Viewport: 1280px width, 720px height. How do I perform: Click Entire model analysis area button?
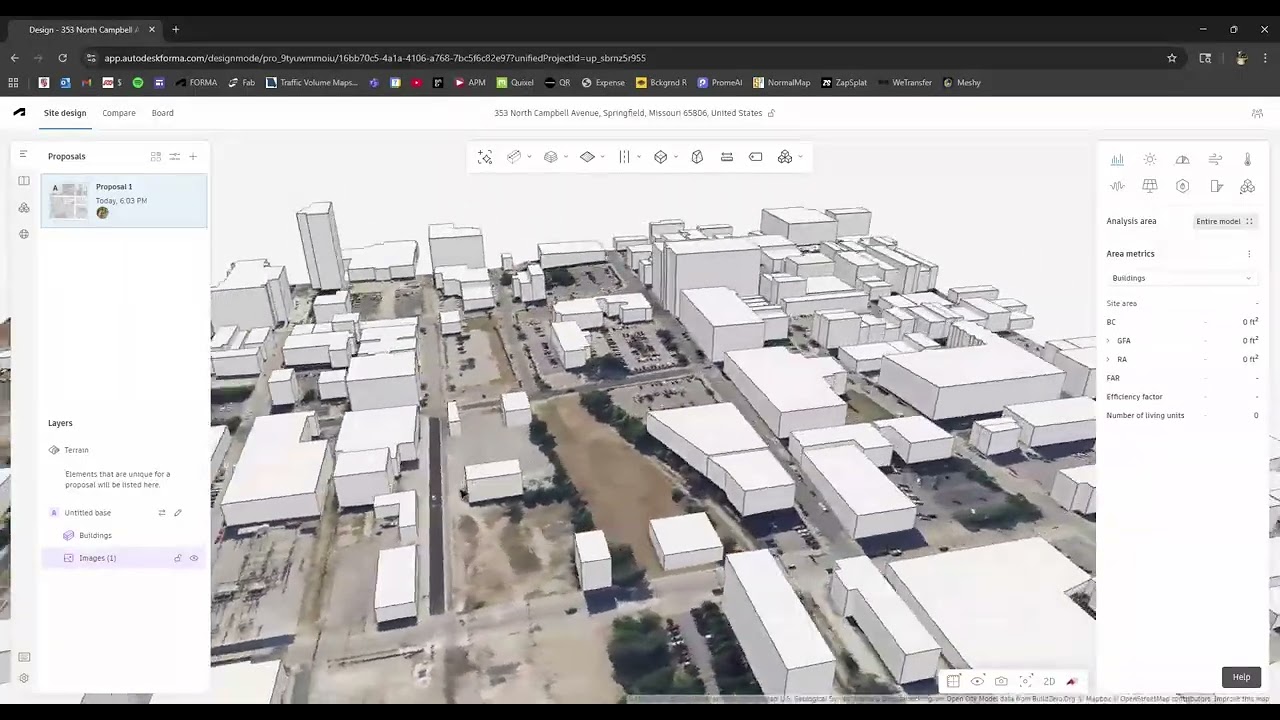click(x=1225, y=221)
